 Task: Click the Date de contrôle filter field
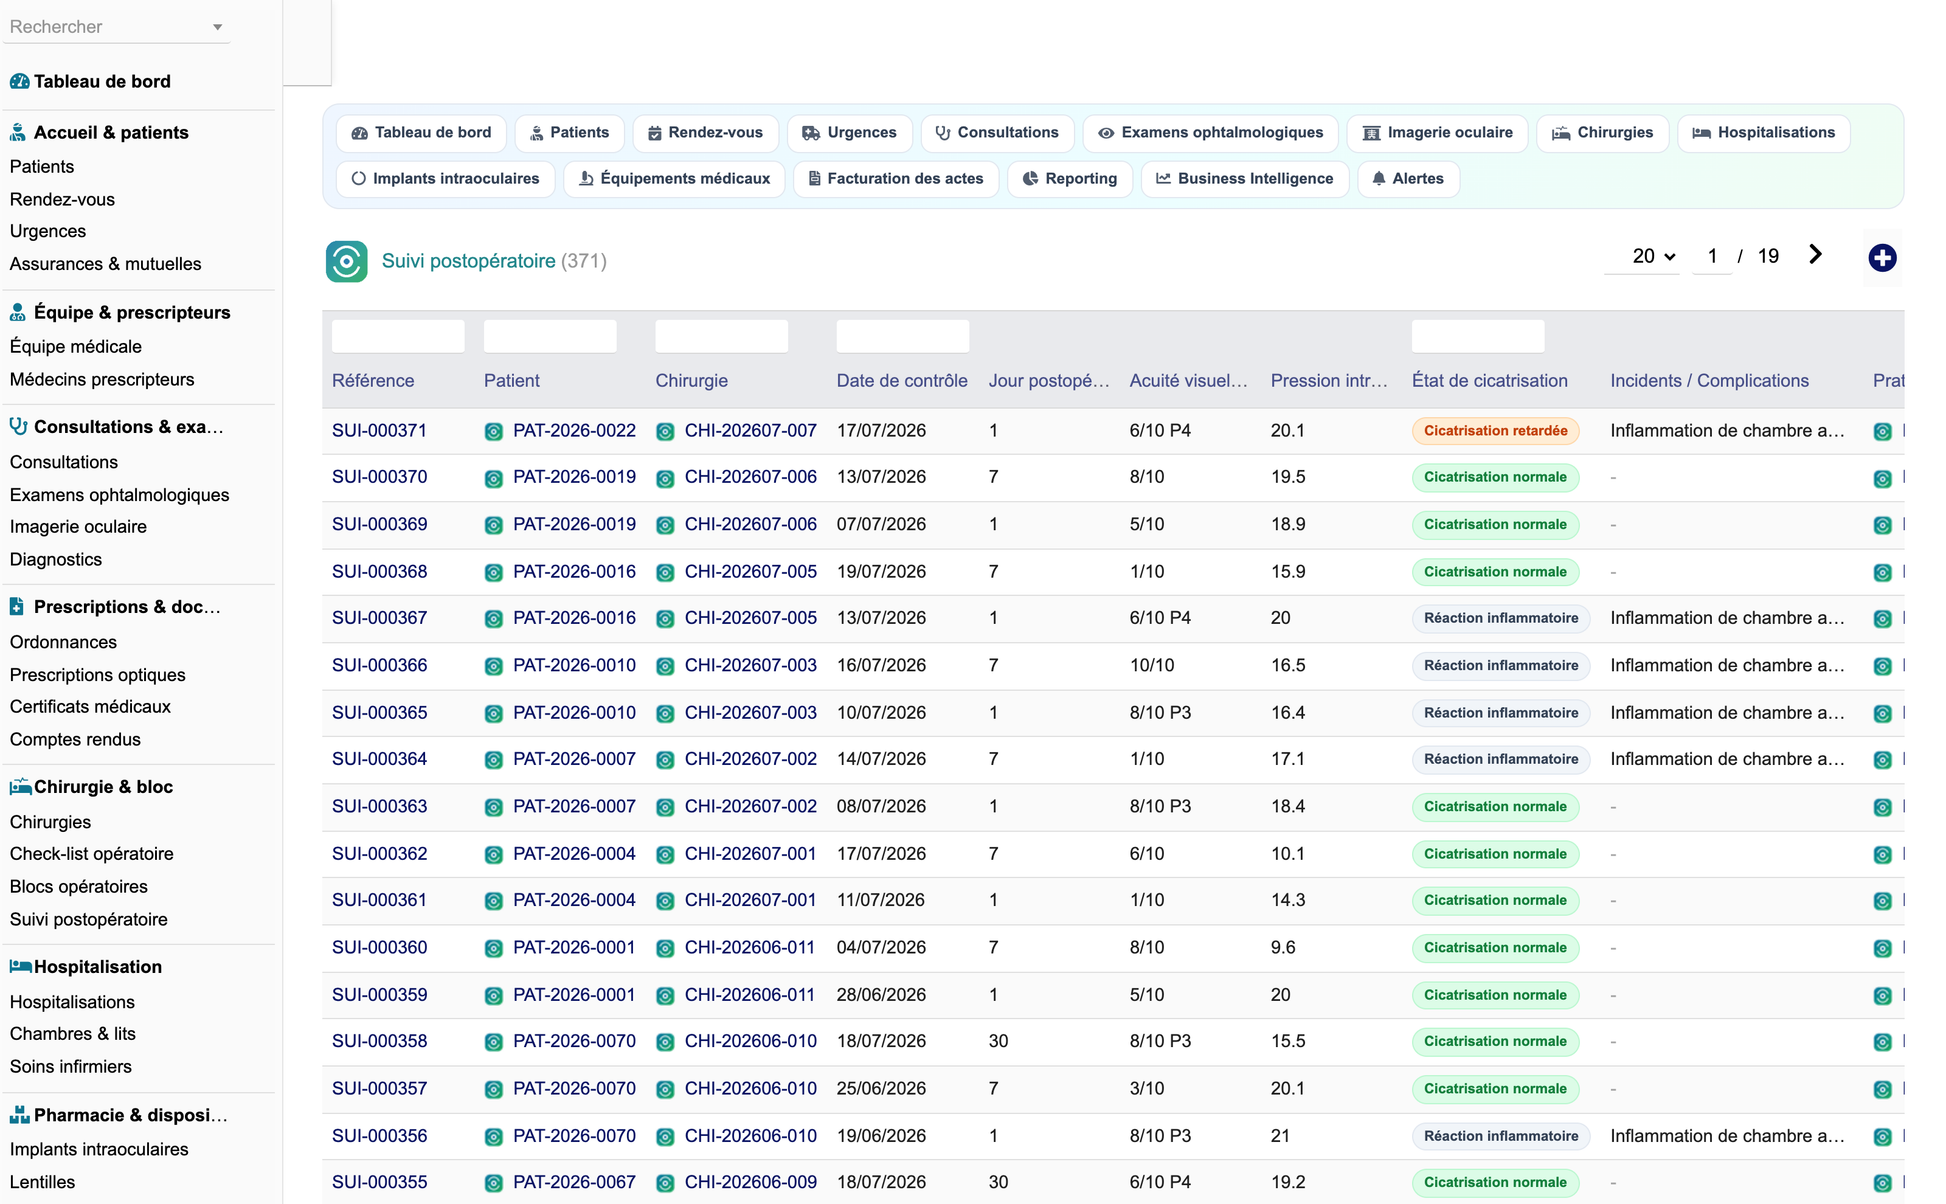pyautogui.click(x=903, y=336)
